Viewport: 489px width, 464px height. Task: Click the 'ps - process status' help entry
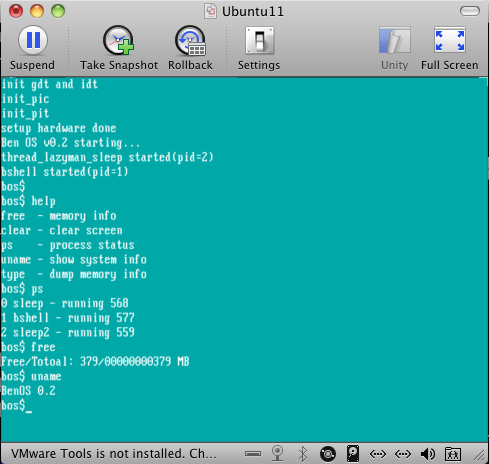(68, 245)
